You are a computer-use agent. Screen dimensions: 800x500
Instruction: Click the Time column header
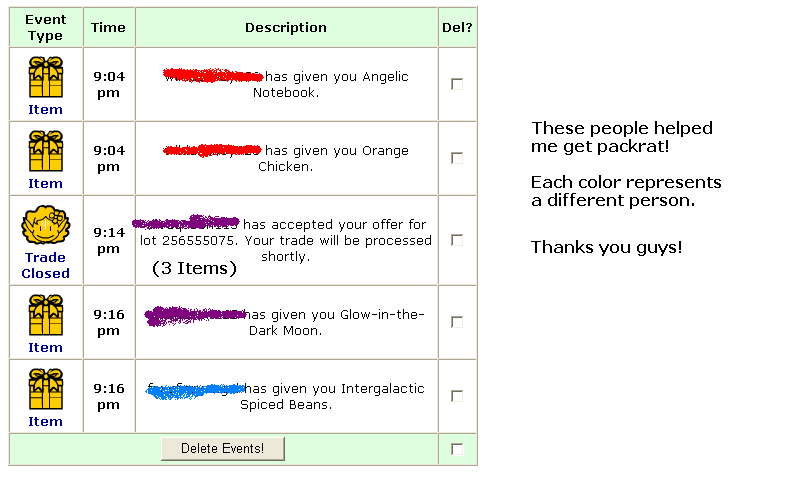coord(108,28)
